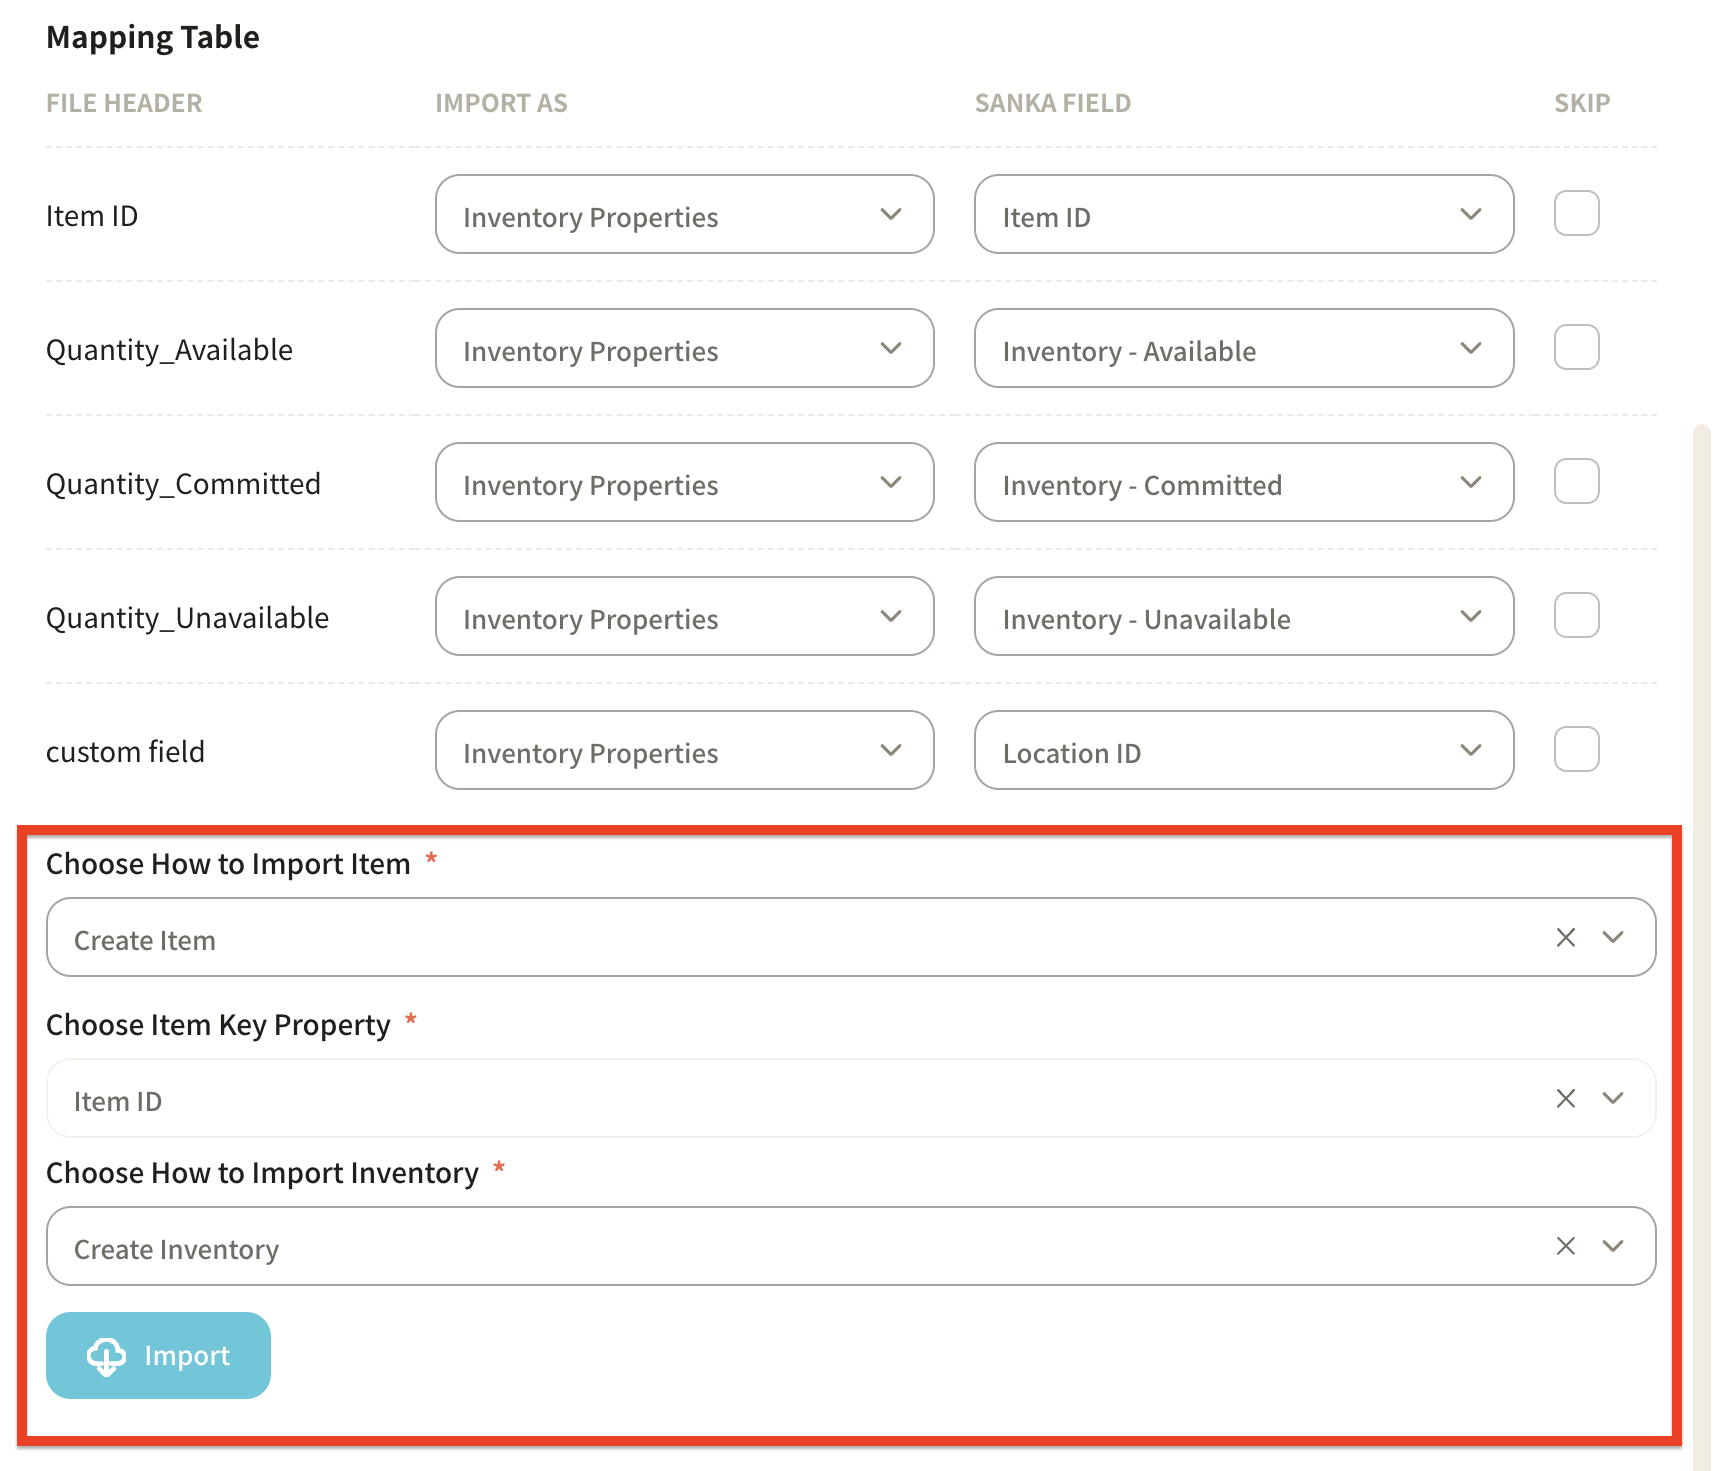Clear the Item ID key property selection
Image resolution: width=1715 pixels, height=1471 pixels.
1565,1098
